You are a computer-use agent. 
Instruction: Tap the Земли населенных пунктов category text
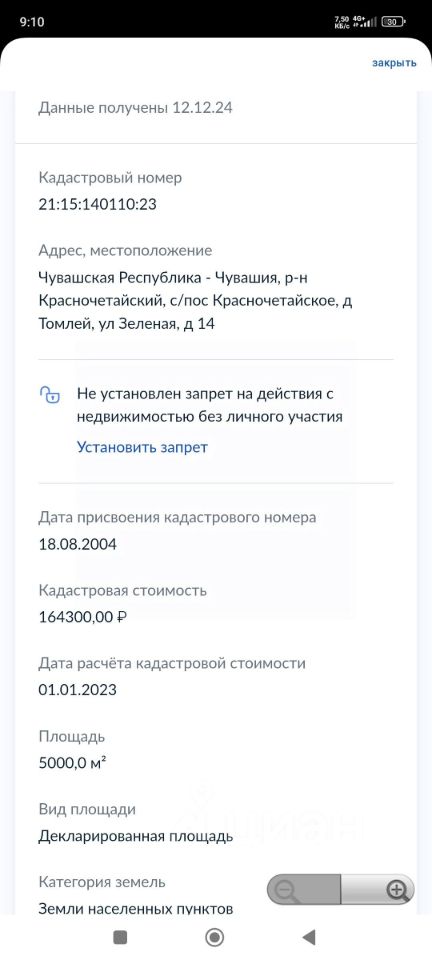tap(136, 909)
